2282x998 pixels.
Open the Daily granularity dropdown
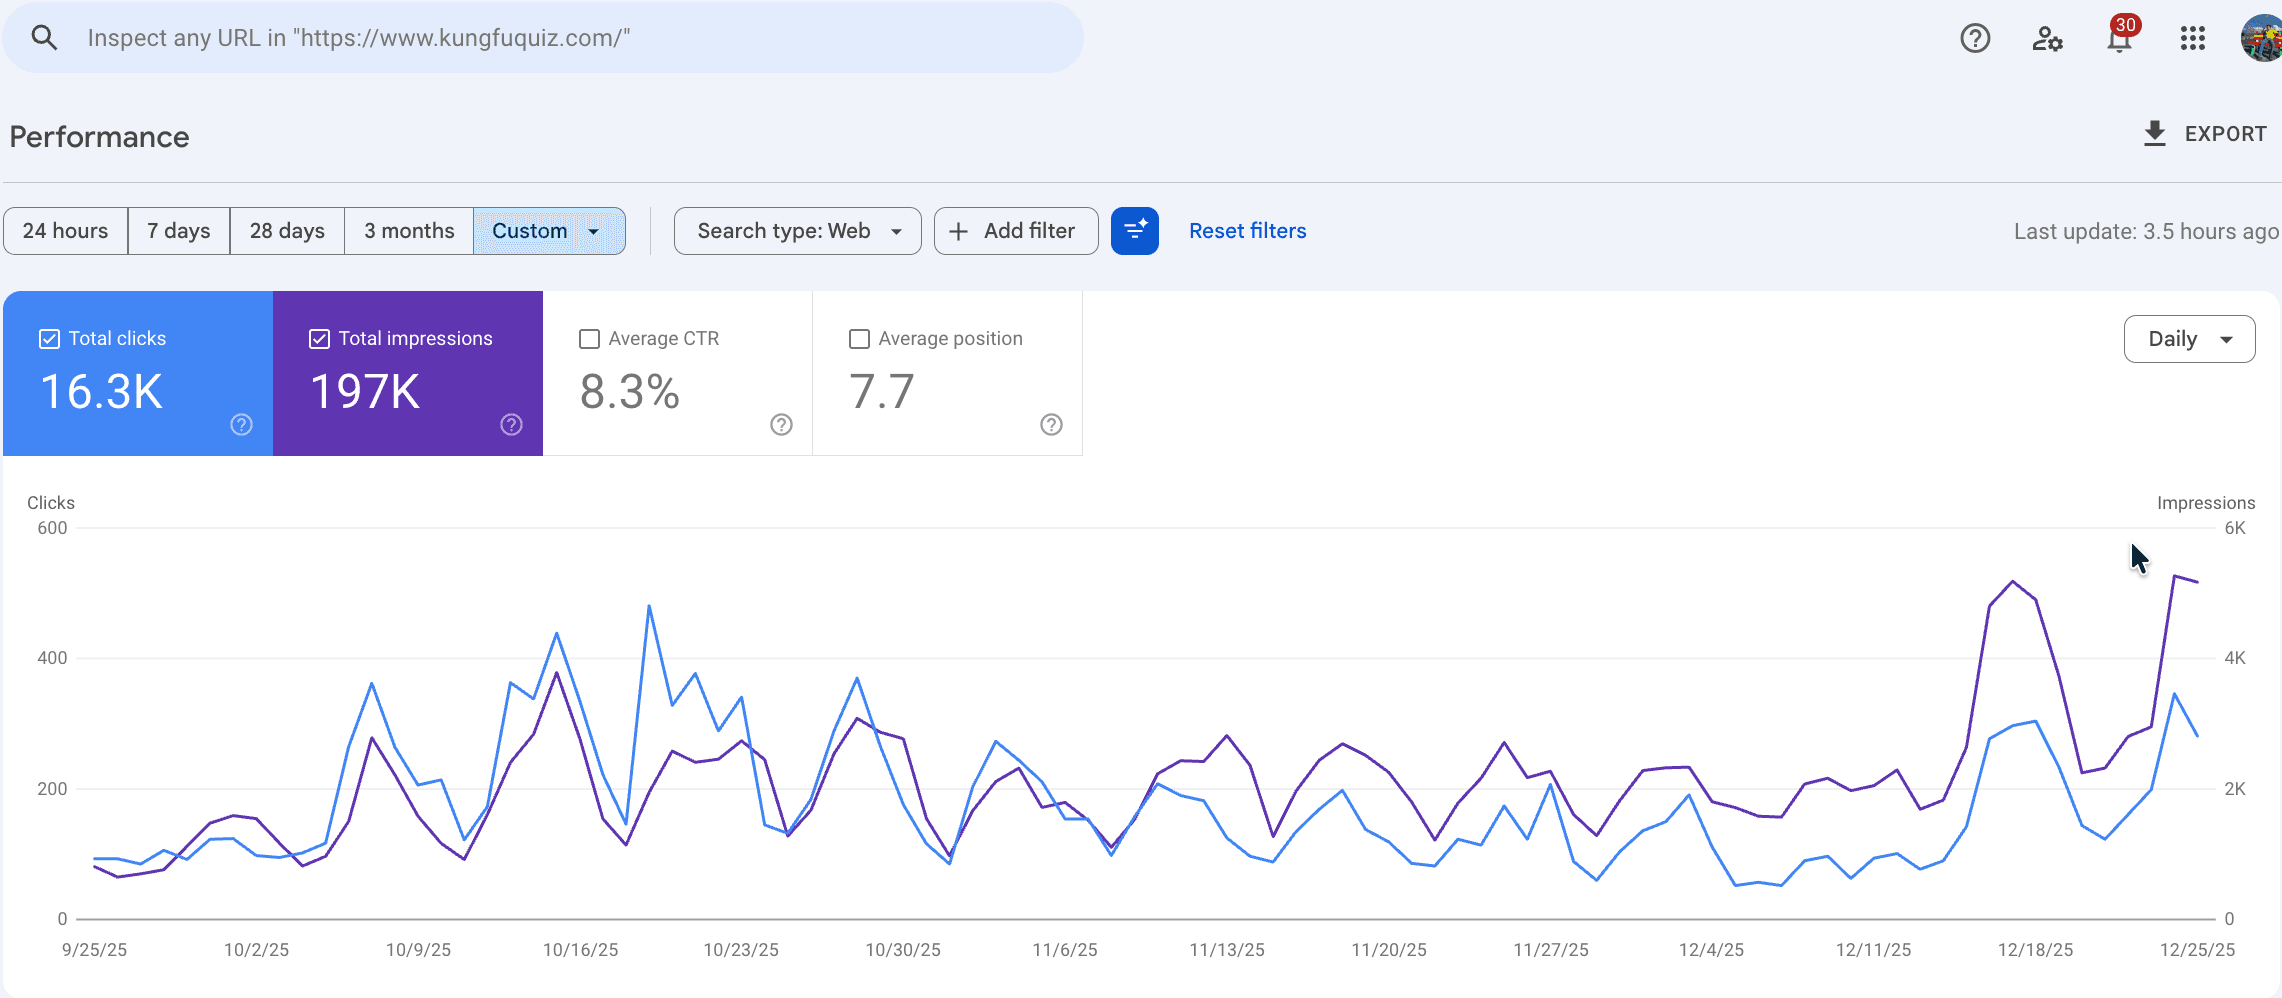[2189, 338]
